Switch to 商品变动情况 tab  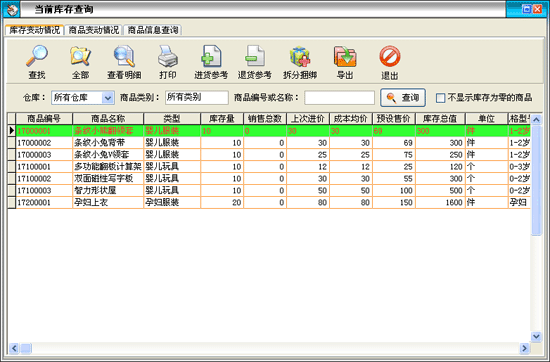[x=93, y=30]
